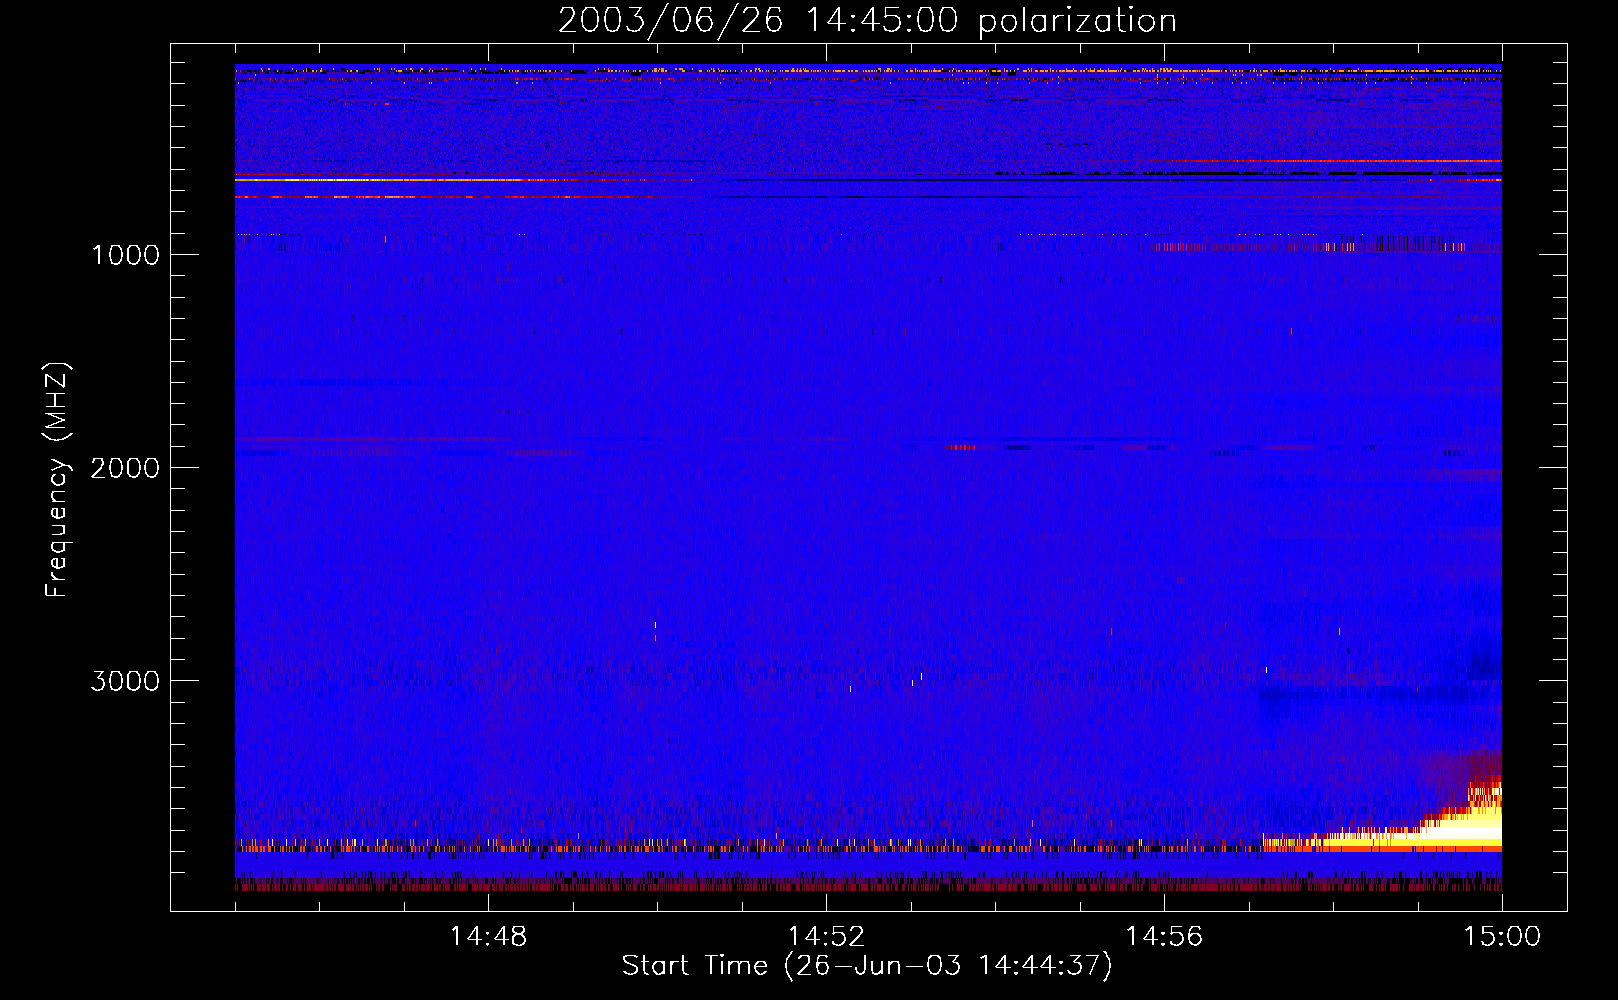Click the plot title '2003/06/26 14:45:00 polarization'

(867, 20)
